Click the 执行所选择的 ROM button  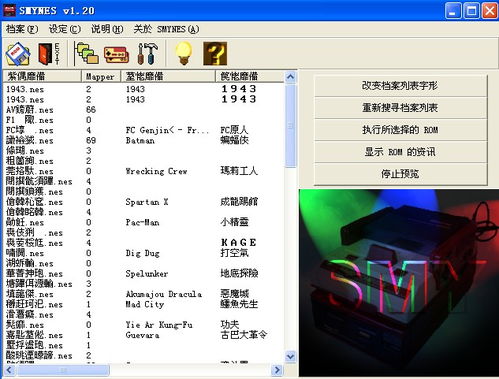(x=400, y=130)
